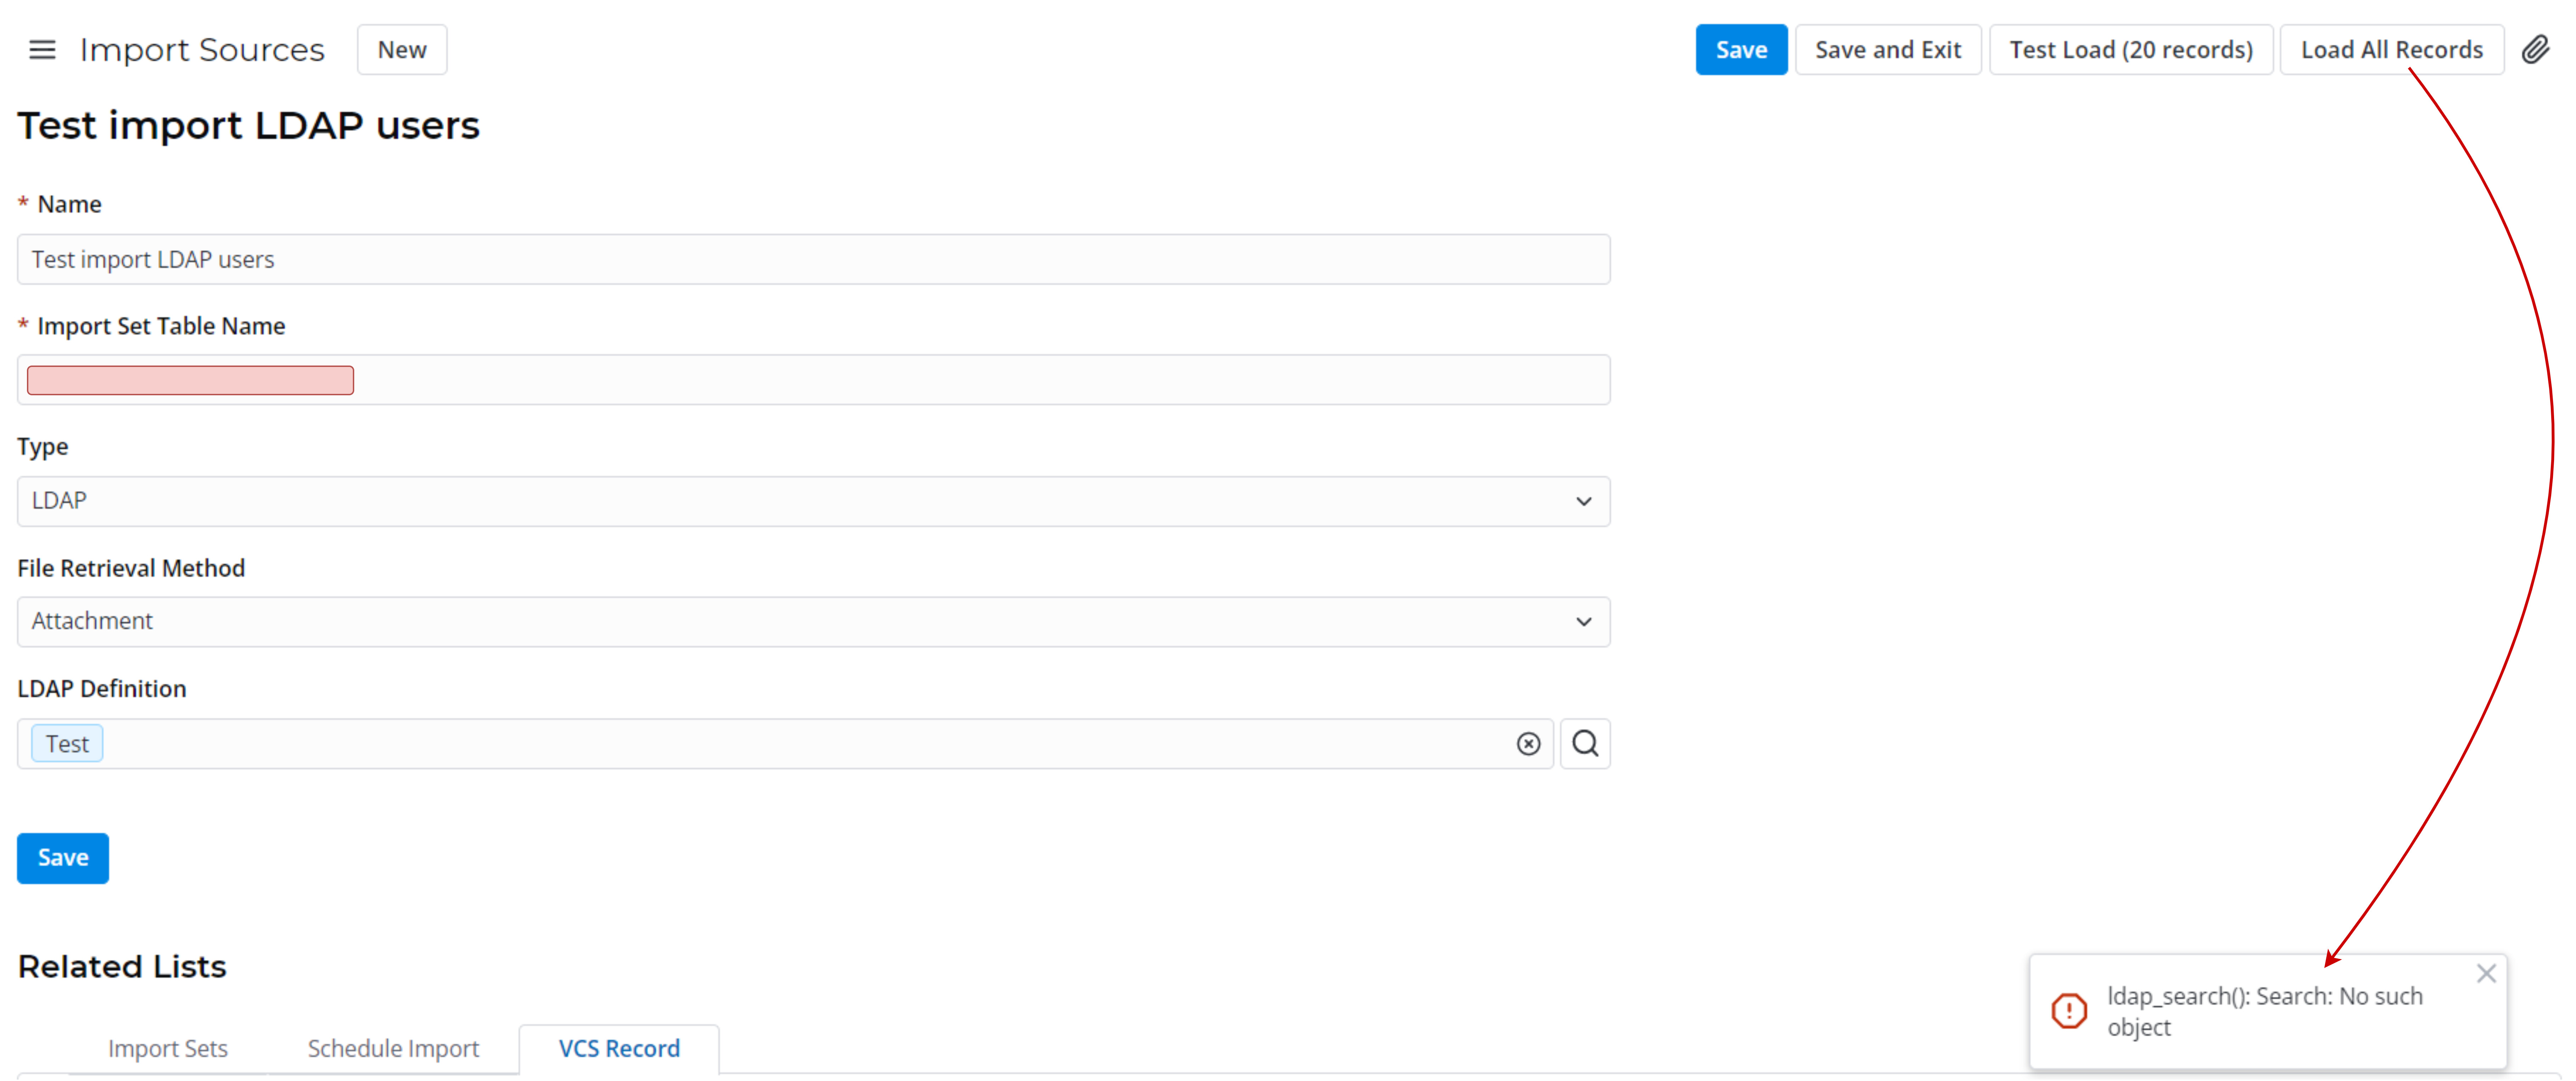
Task: Click Save and Exit
Action: click(x=1888, y=50)
